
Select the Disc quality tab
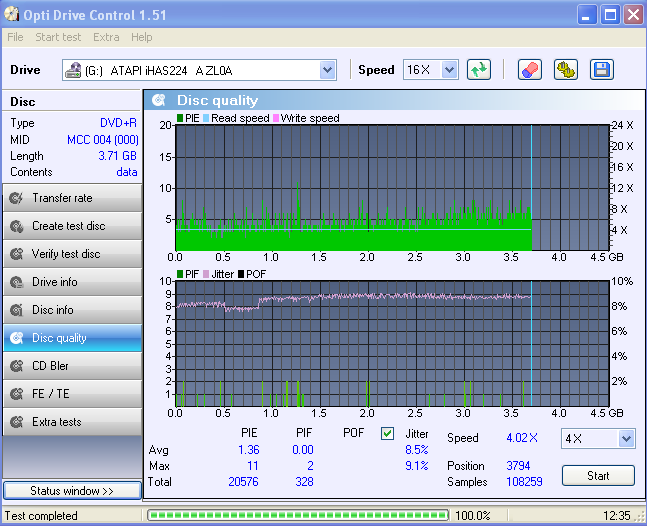click(72, 338)
